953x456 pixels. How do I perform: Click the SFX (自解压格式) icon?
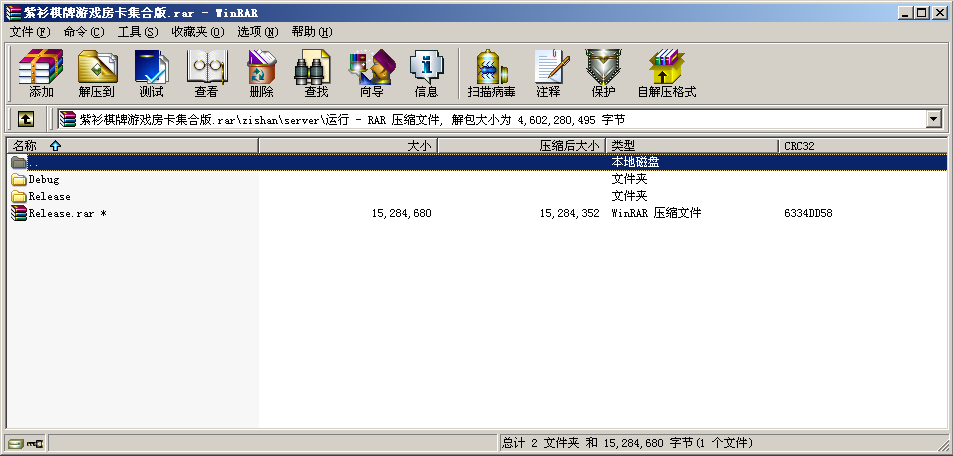666,74
